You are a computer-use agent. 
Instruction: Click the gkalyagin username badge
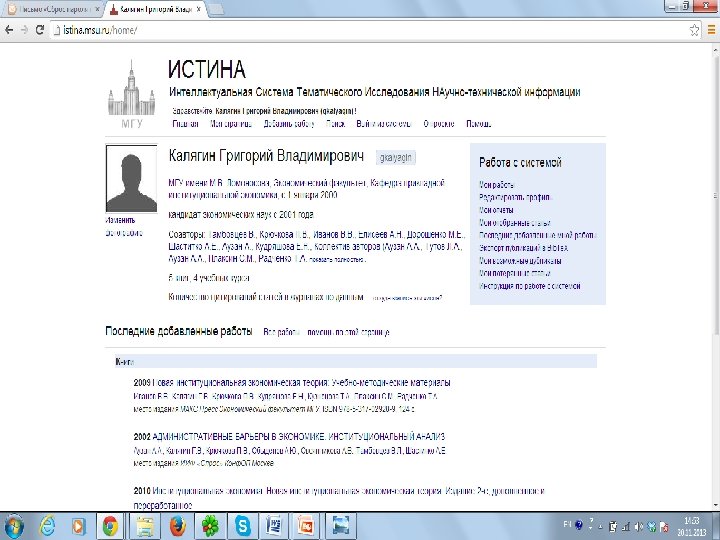(395, 158)
